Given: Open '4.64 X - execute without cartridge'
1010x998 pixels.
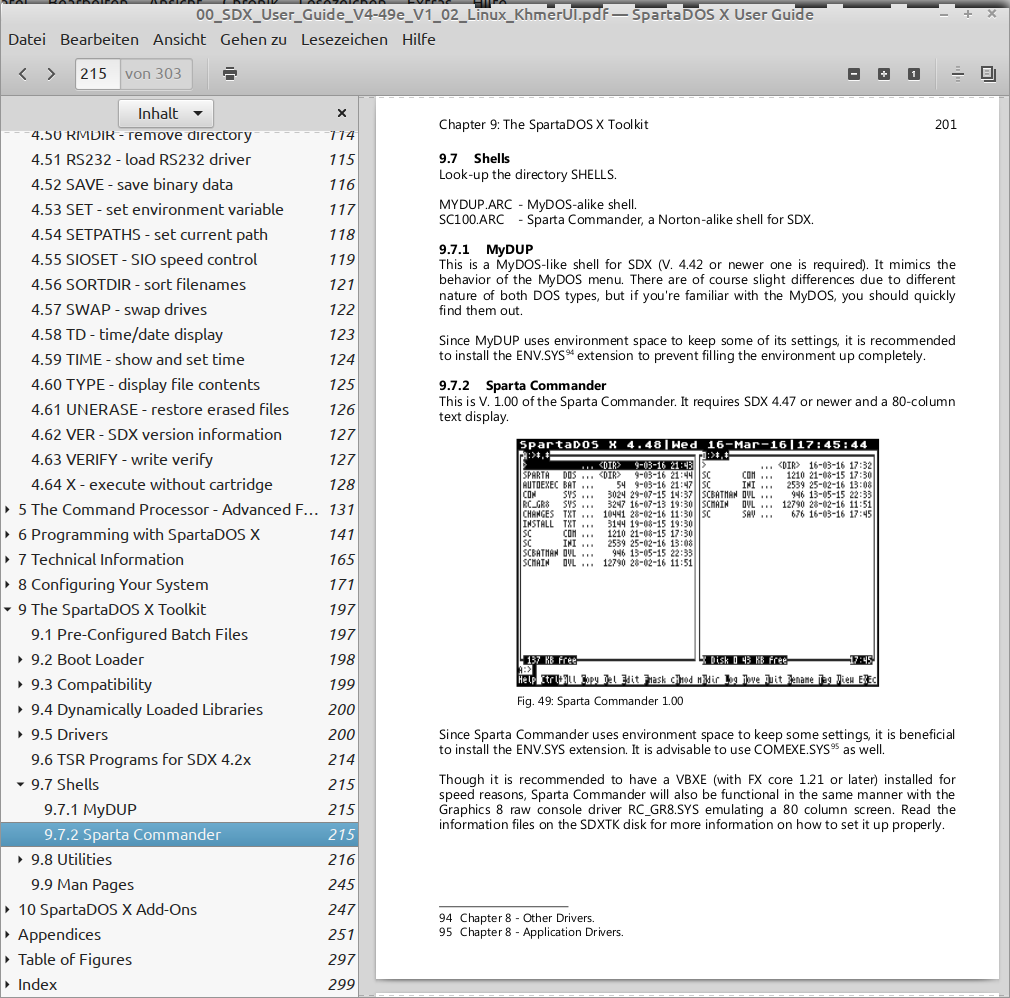Looking at the screenshot, I should (x=179, y=485).
